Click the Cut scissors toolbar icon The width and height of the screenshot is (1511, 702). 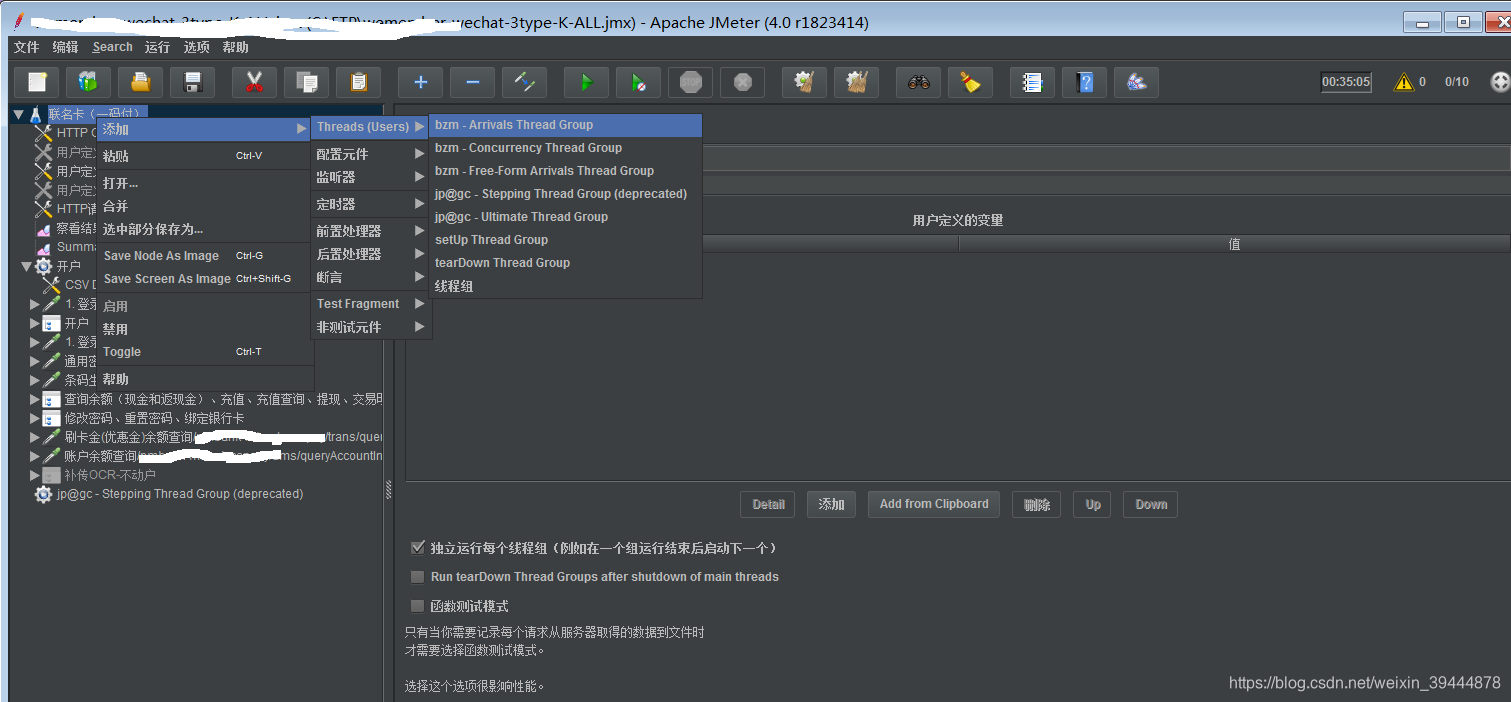pyautogui.click(x=254, y=82)
